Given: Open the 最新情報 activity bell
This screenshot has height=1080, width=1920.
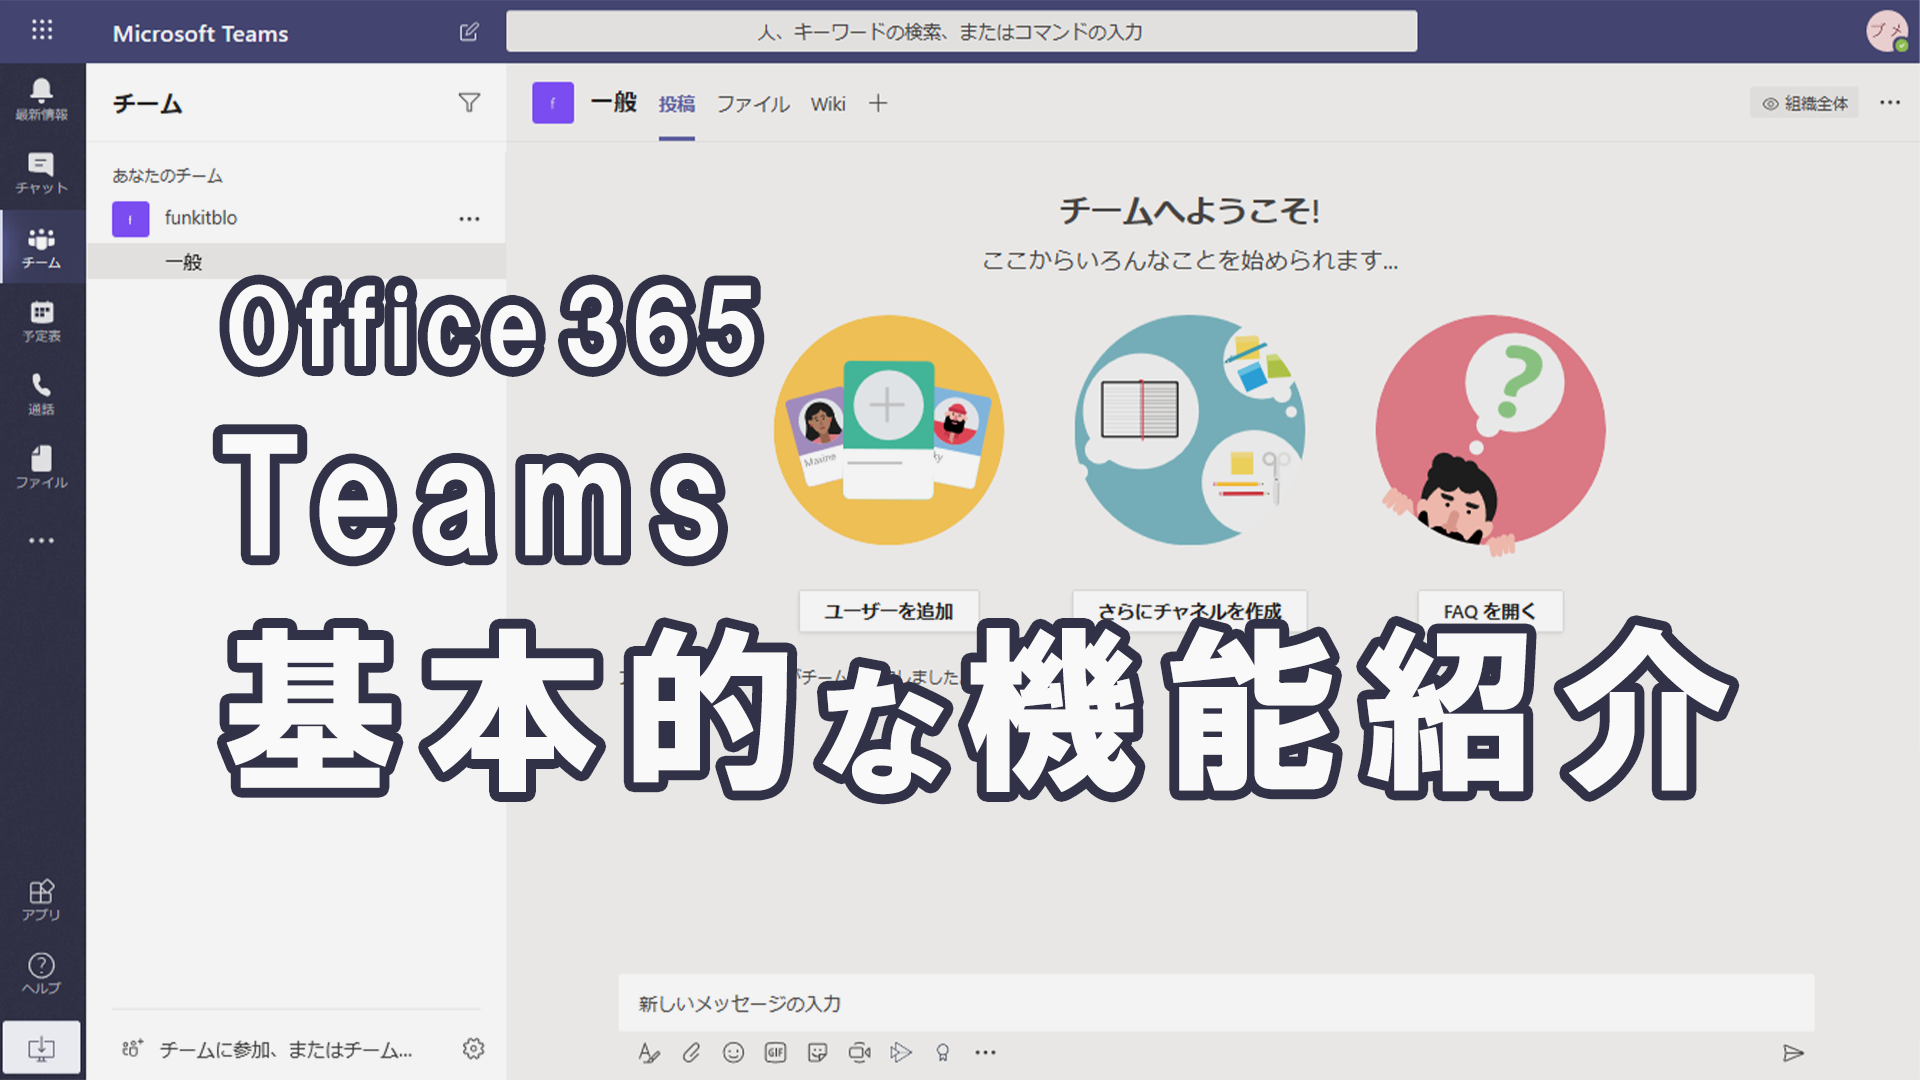Looking at the screenshot, I should (x=41, y=99).
